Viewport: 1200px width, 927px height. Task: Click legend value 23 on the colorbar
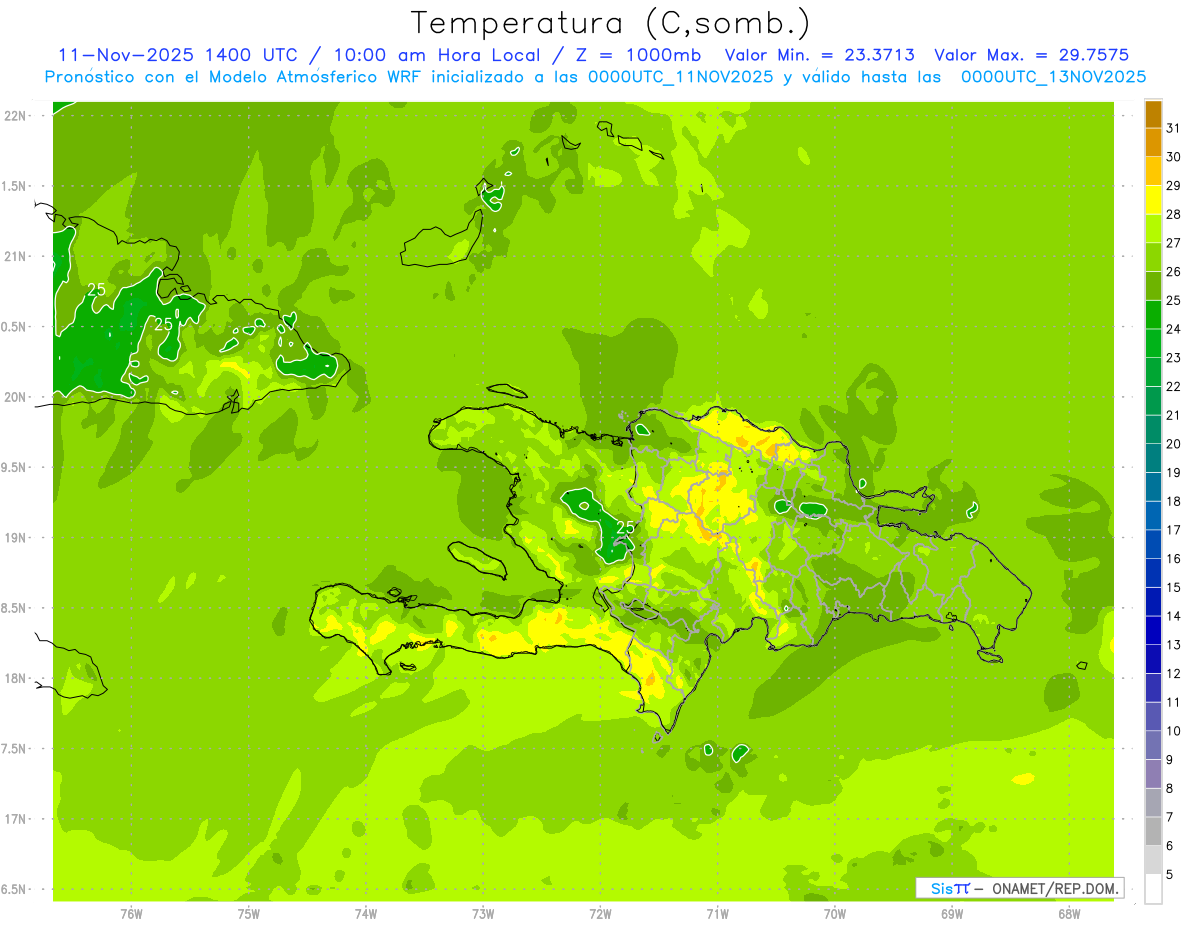(x=1173, y=358)
